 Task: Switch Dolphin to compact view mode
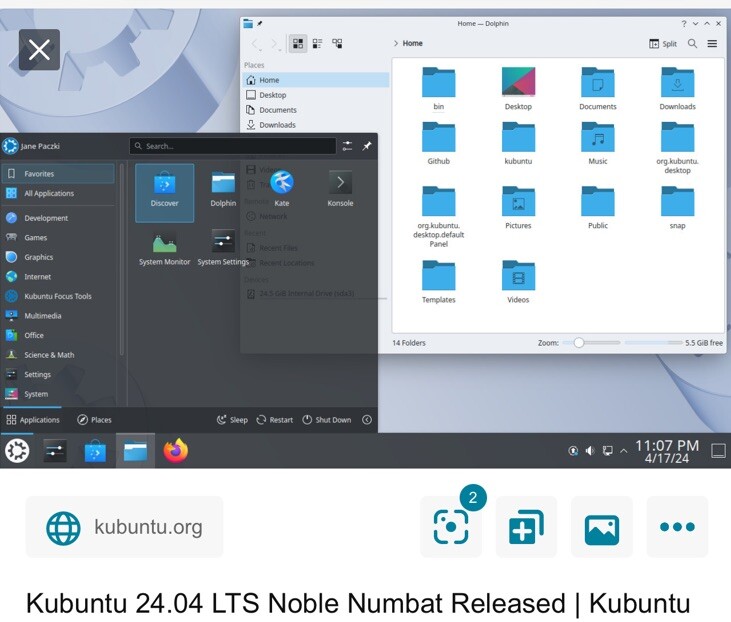(317, 43)
